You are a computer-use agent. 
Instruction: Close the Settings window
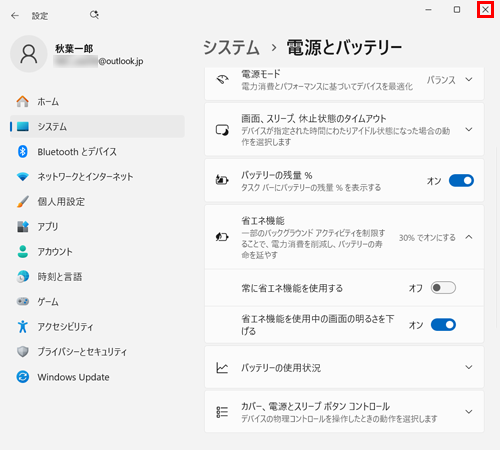pyautogui.click(x=485, y=10)
